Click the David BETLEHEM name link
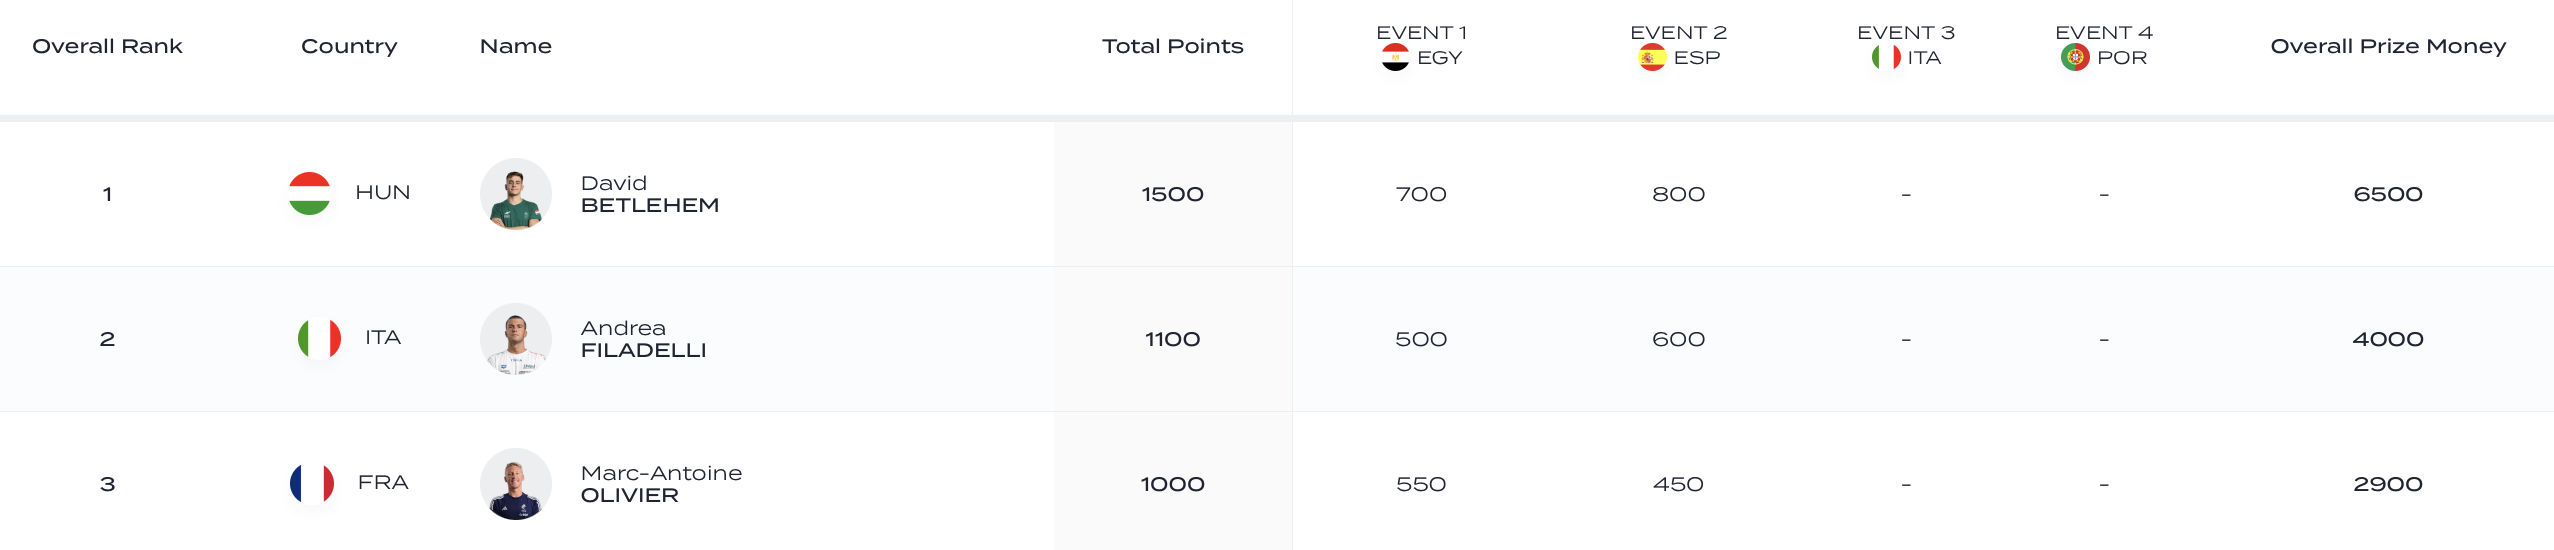This screenshot has width=2554, height=550. [649, 194]
